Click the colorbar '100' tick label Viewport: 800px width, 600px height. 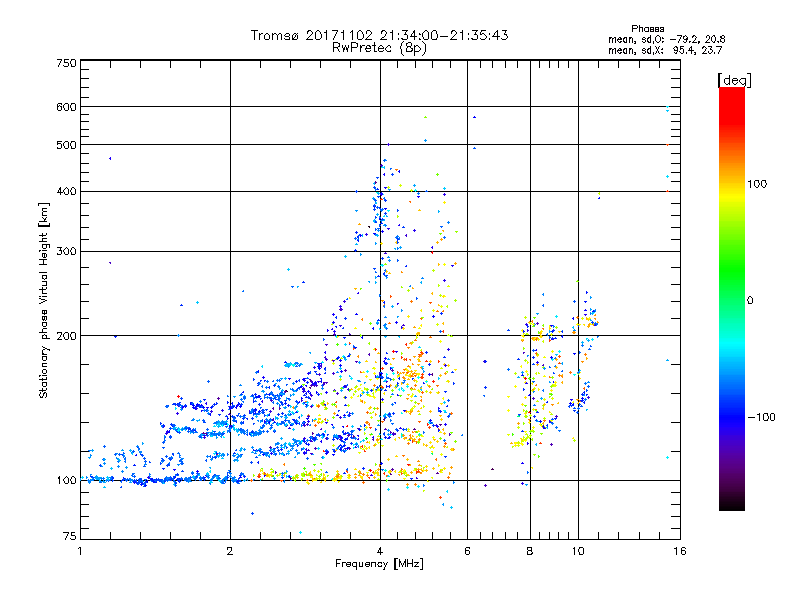pos(757,184)
